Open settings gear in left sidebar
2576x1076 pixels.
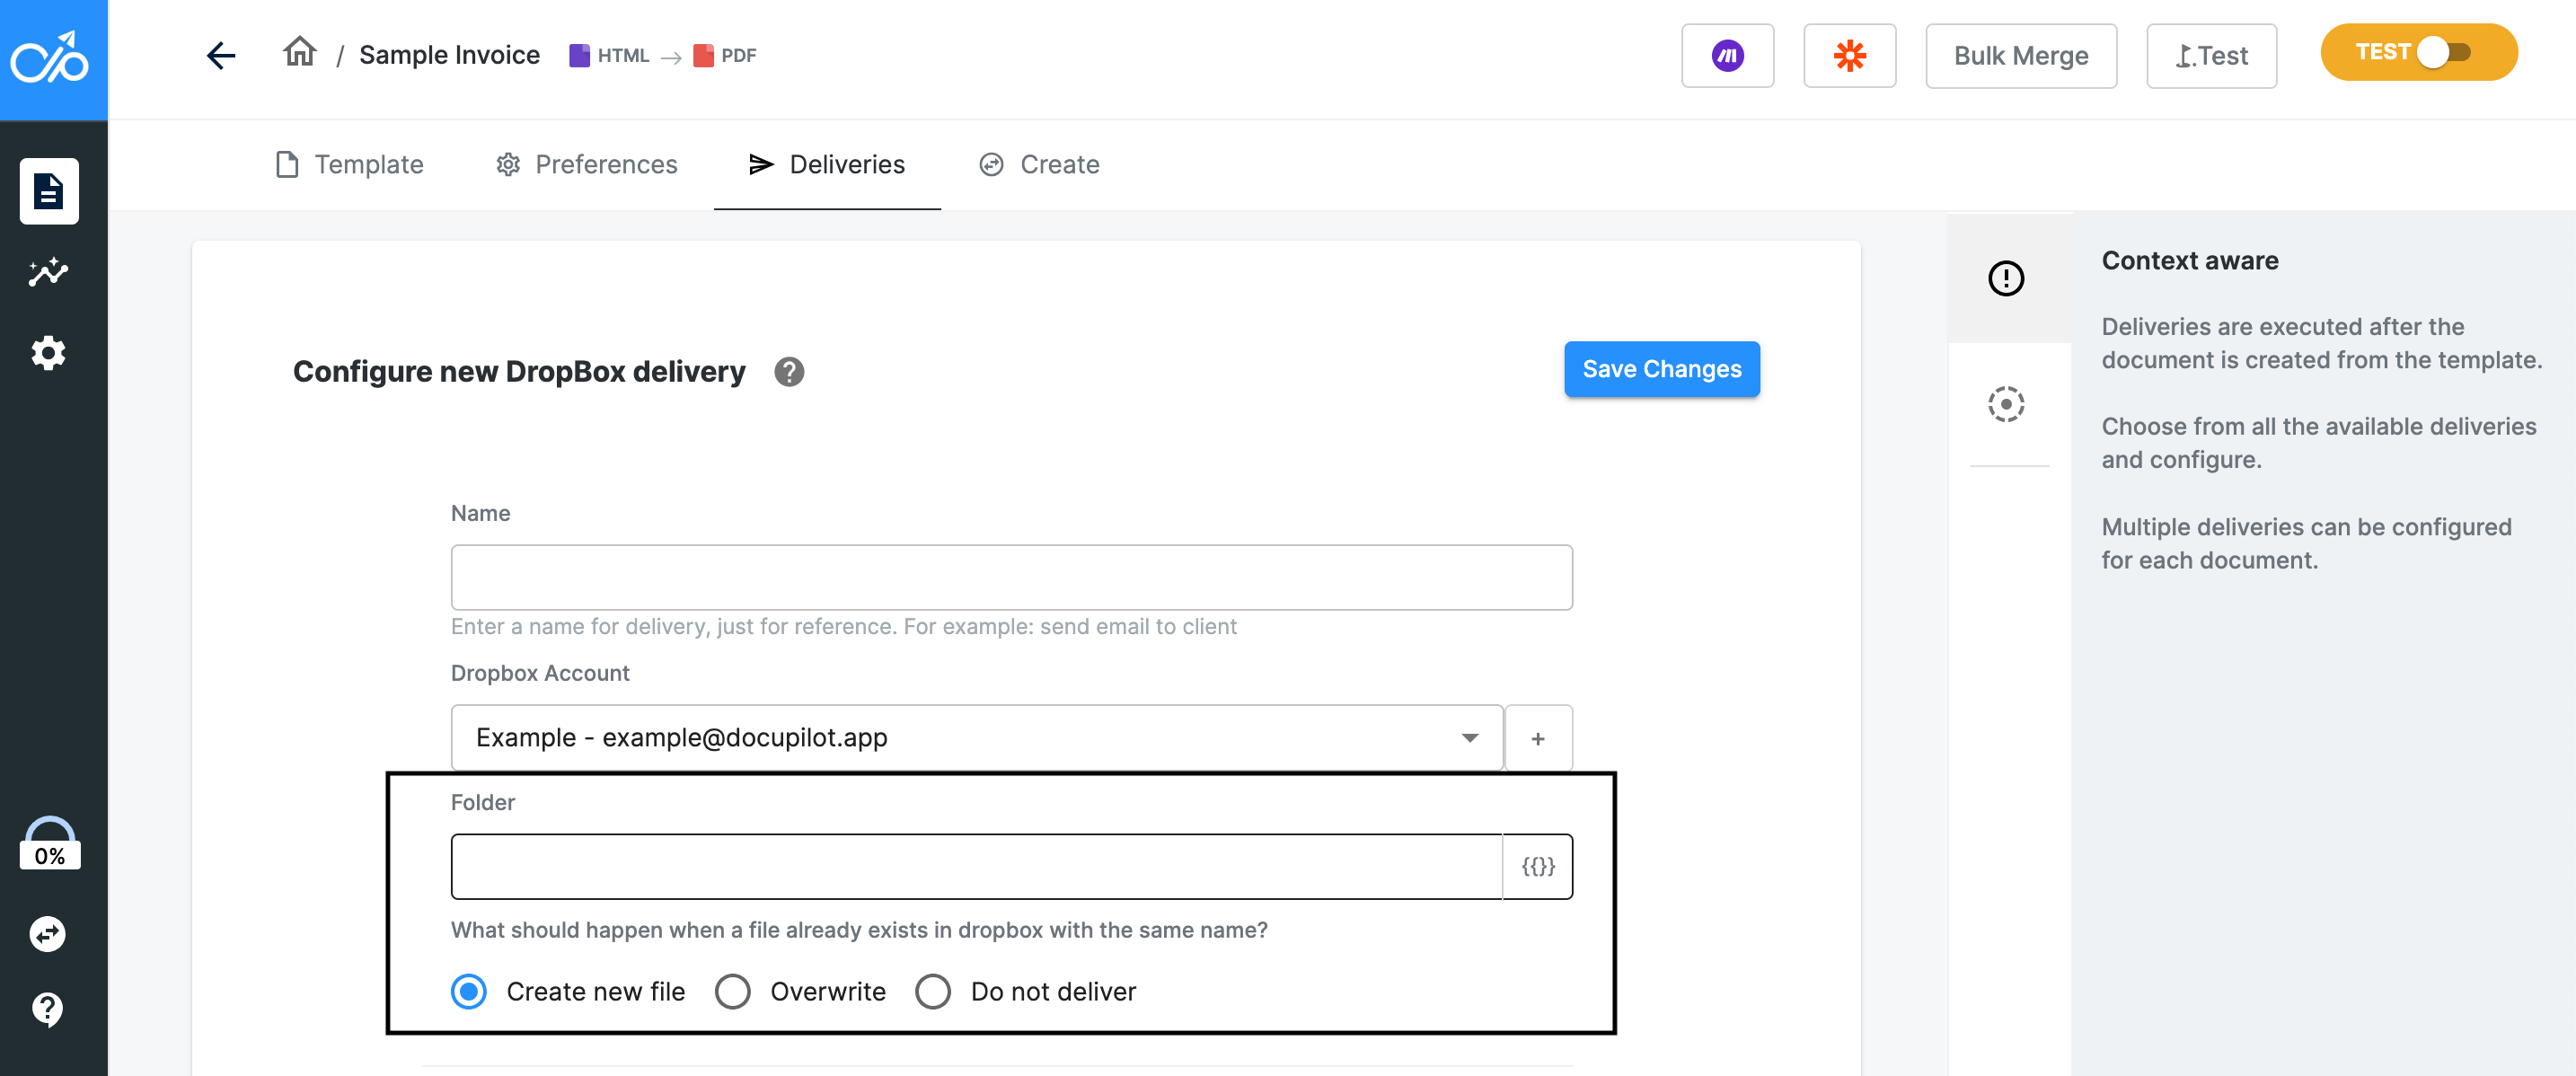click(49, 353)
